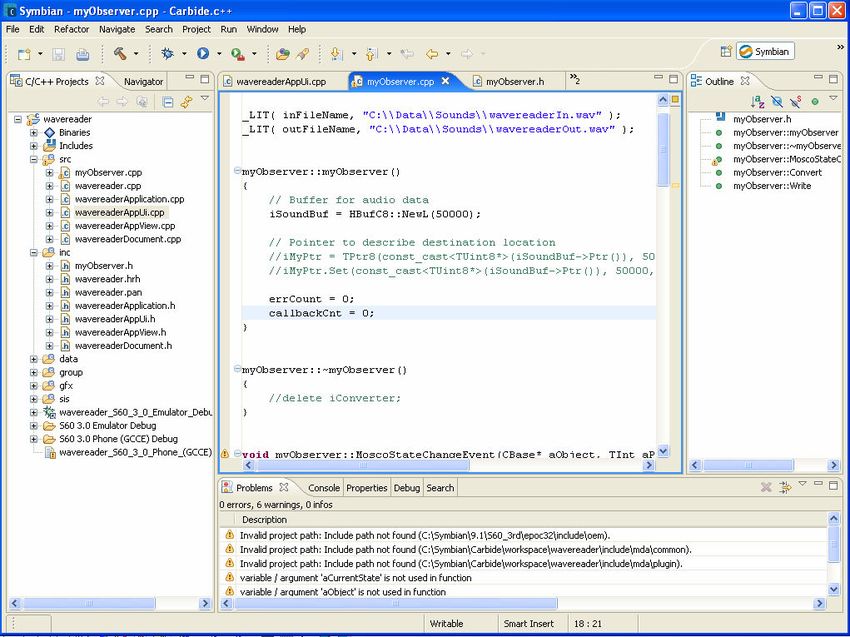
Task: Collapse the myObserver::myObserver() code fold
Action: point(237,171)
